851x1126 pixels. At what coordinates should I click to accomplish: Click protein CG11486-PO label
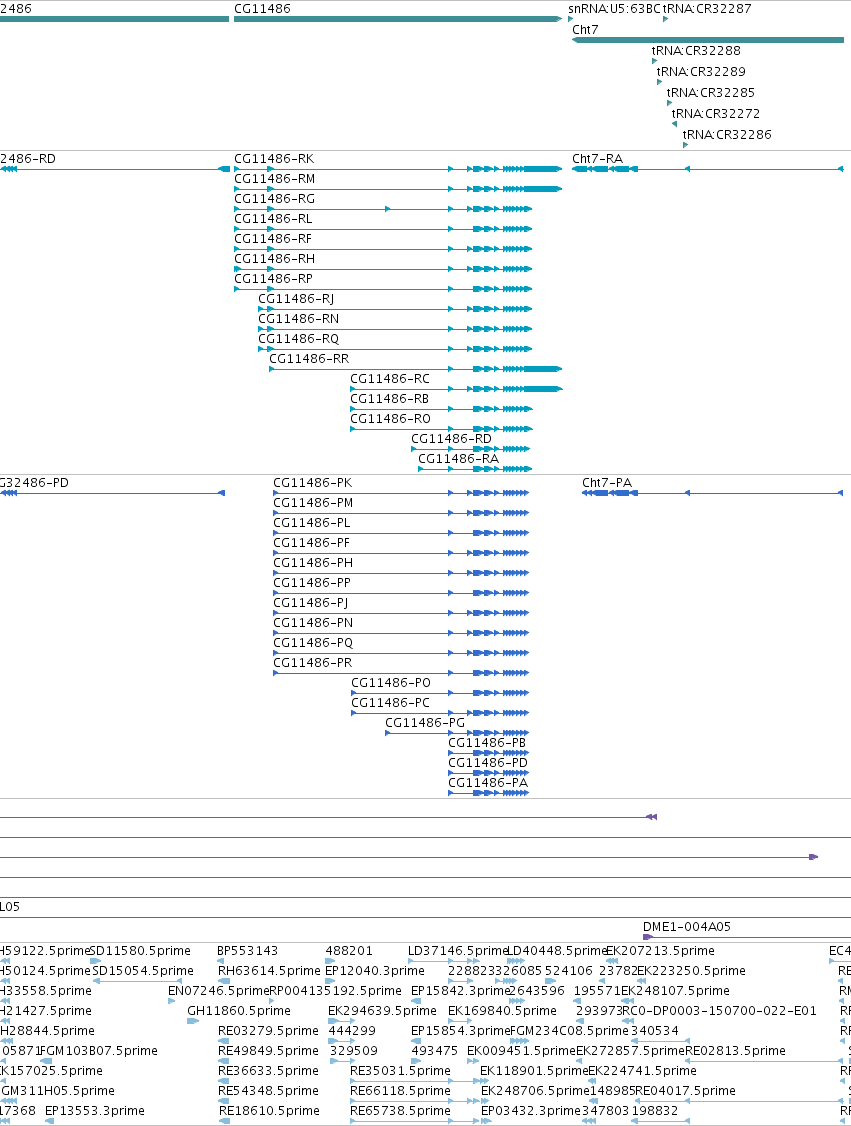391,682
